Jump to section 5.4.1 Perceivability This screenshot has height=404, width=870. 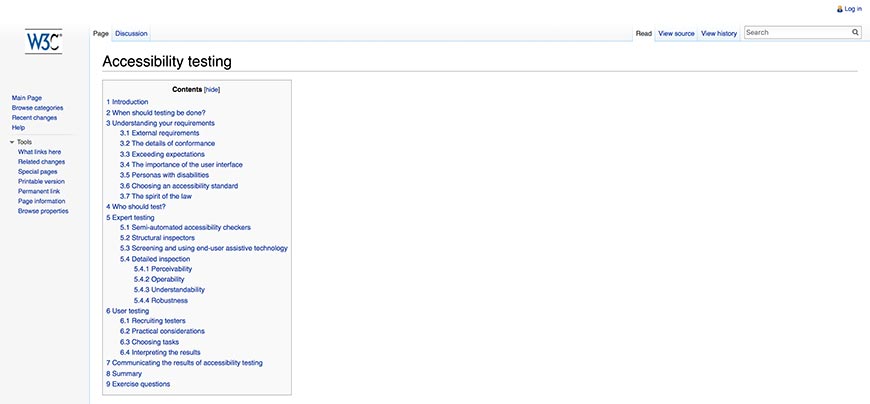pos(162,269)
